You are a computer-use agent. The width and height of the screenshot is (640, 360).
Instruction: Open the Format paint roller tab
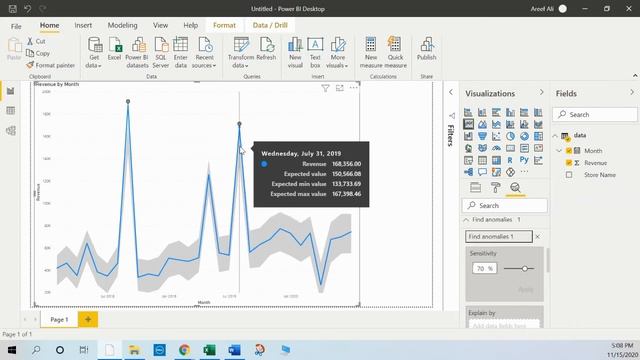point(496,187)
